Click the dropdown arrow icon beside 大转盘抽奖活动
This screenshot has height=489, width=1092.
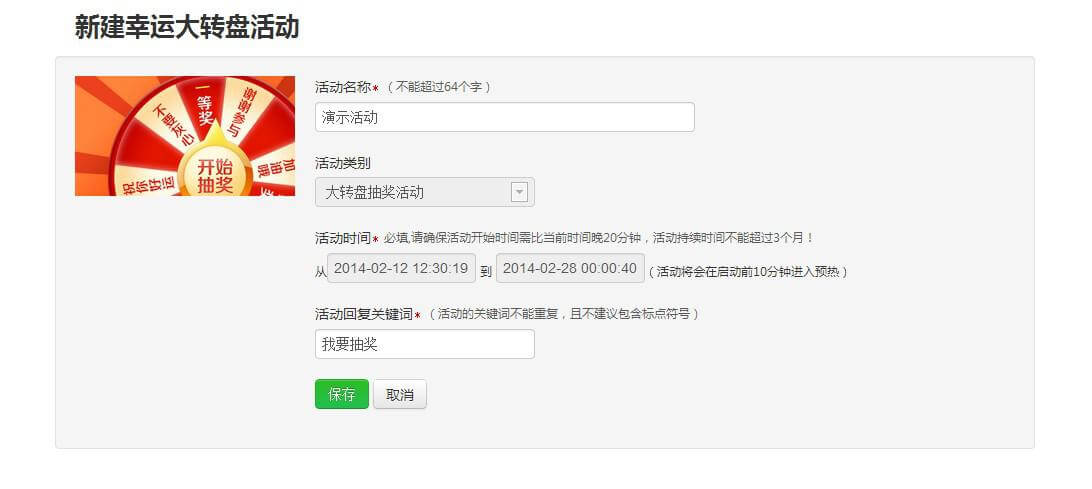519,192
